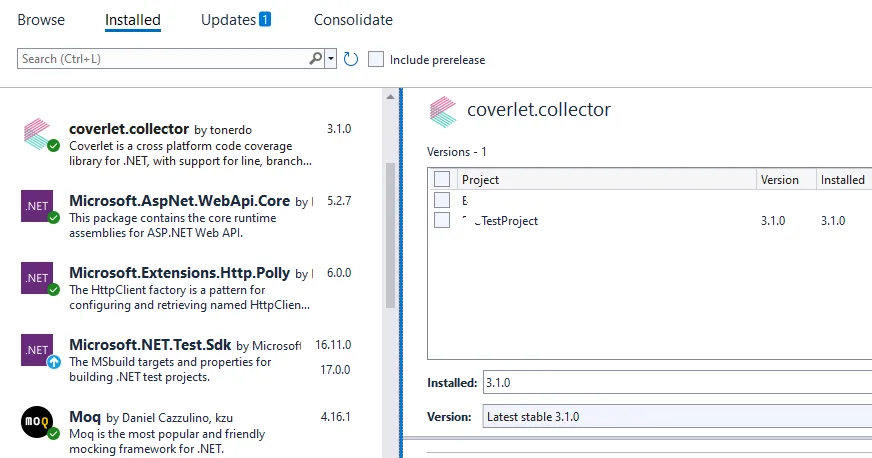Sort by Installed column header
Screen dimensions: 872x458
click(x=844, y=180)
